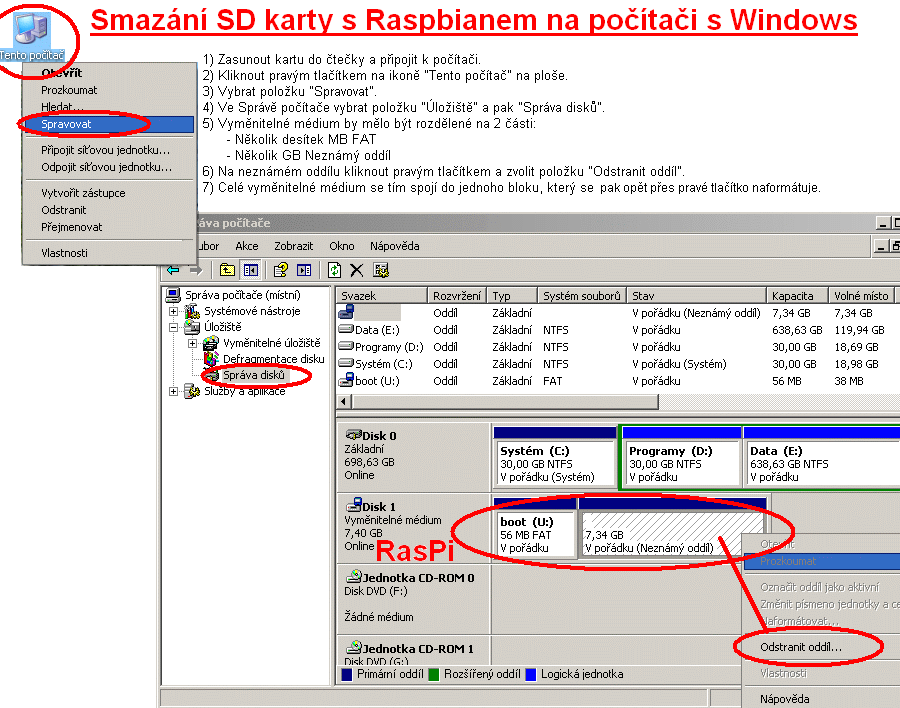Click the Vyměnitelné úložiště tree icon
The height and width of the screenshot is (708, 900).
pyautogui.click(x=211, y=343)
